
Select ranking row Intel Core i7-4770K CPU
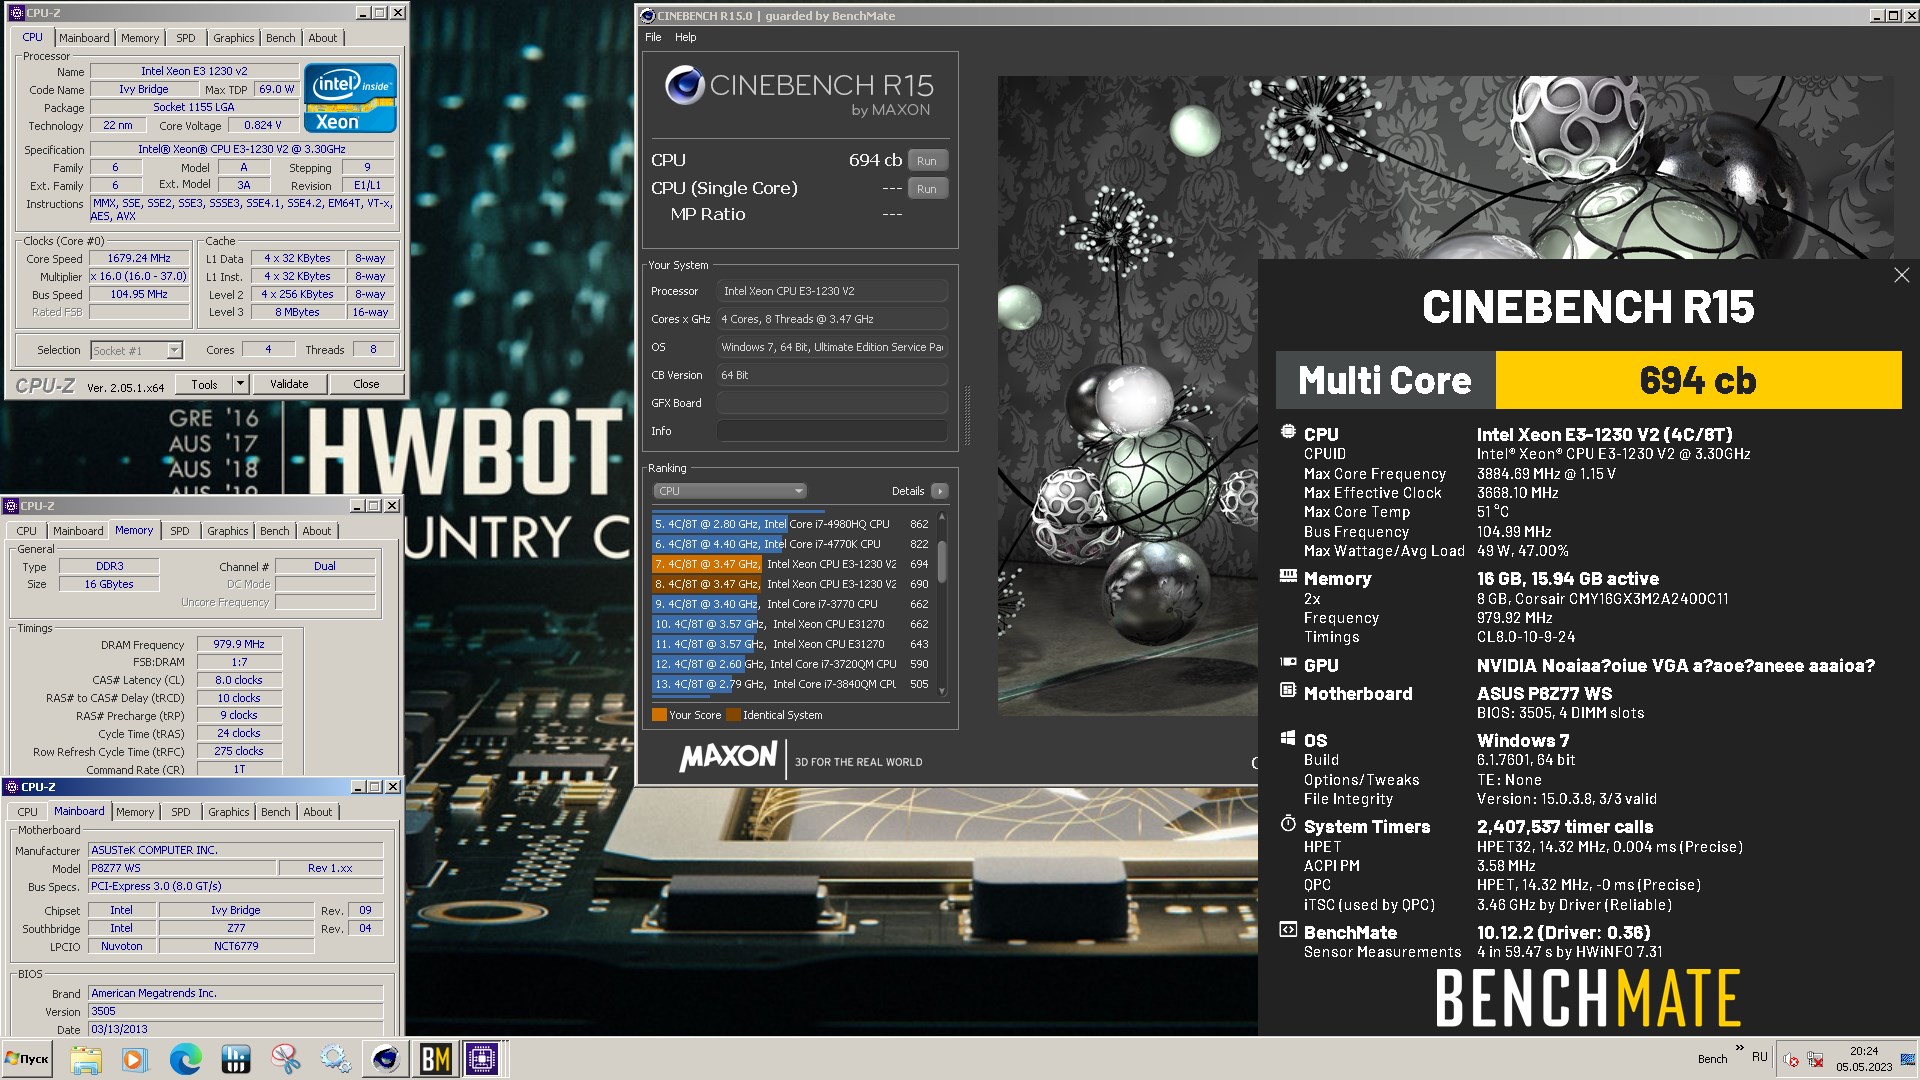pos(791,544)
